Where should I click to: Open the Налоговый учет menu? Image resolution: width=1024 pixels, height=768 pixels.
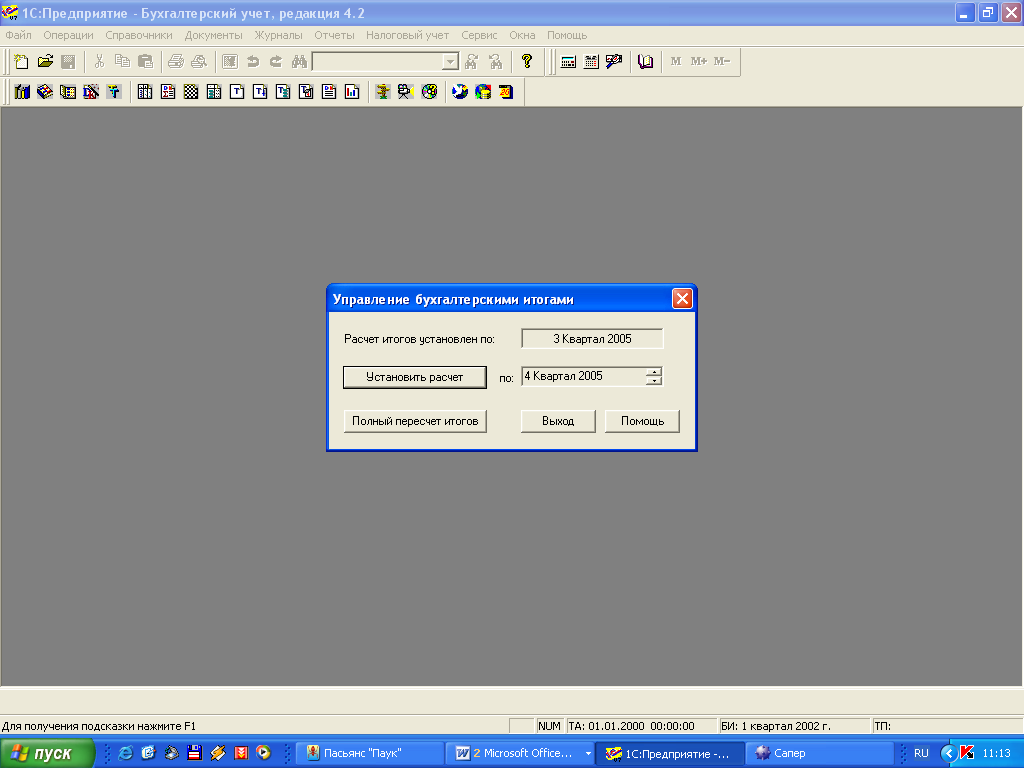[x=408, y=35]
